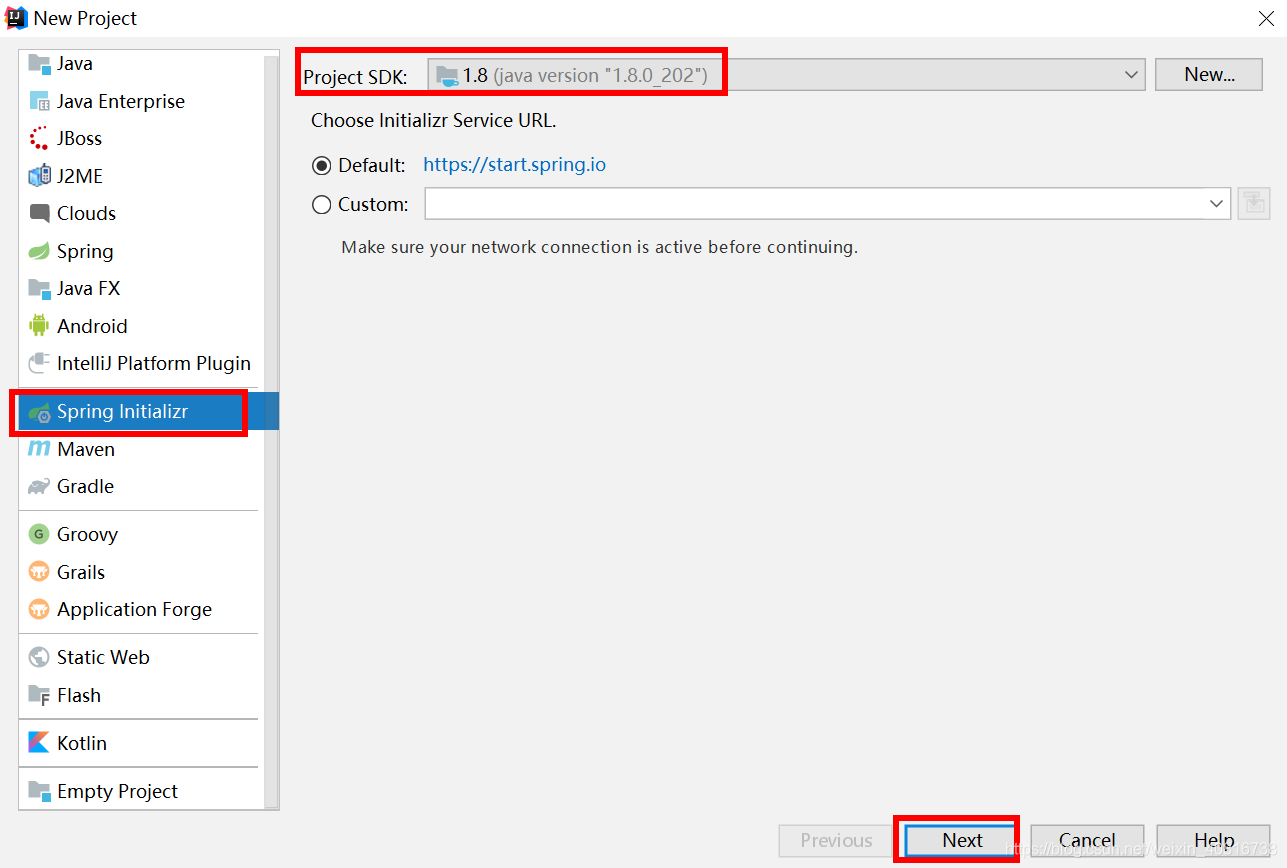Click the disabled Previous button

pyautogui.click(x=836, y=841)
